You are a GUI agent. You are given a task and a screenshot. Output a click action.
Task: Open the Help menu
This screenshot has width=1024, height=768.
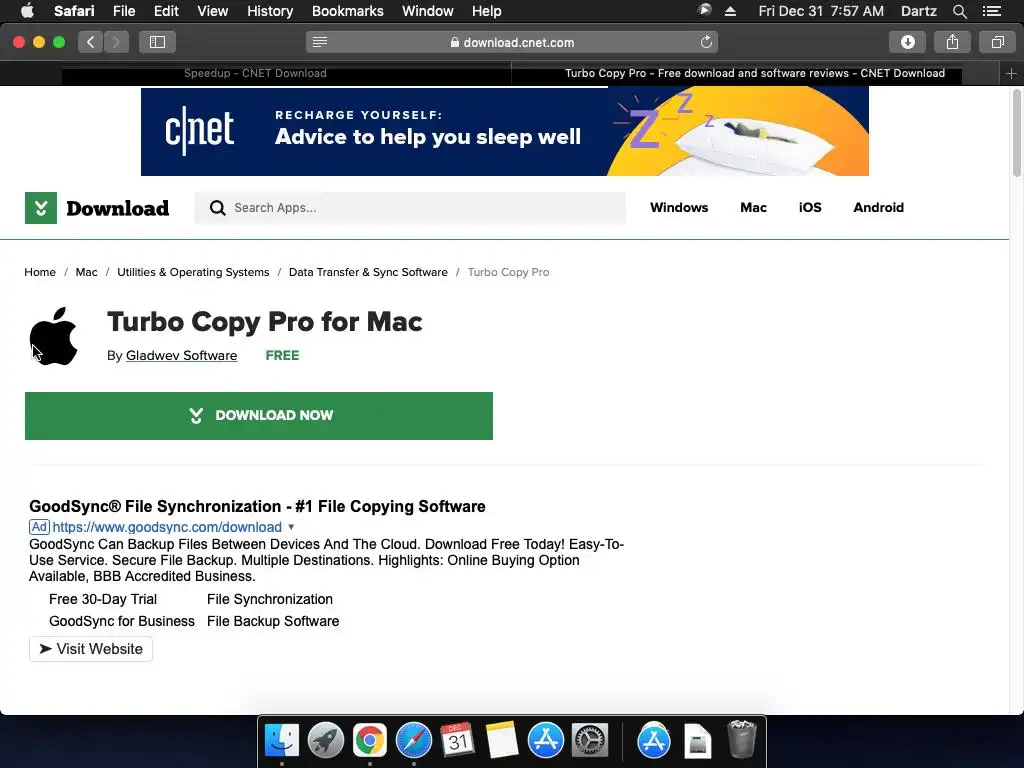pyautogui.click(x=487, y=11)
